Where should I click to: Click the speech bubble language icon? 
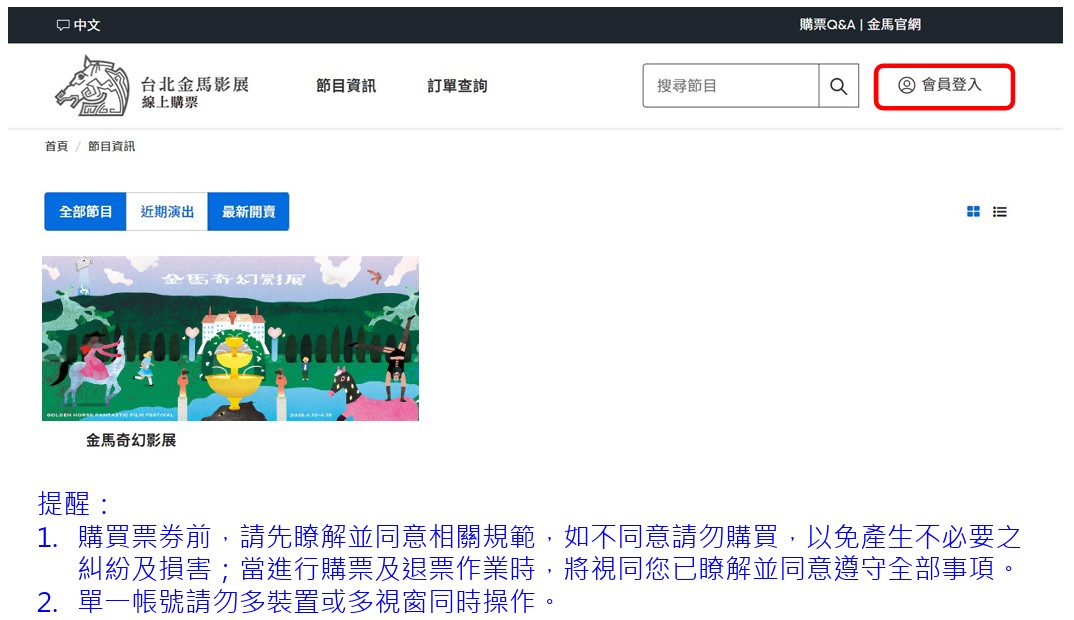pyautogui.click(x=63, y=25)
